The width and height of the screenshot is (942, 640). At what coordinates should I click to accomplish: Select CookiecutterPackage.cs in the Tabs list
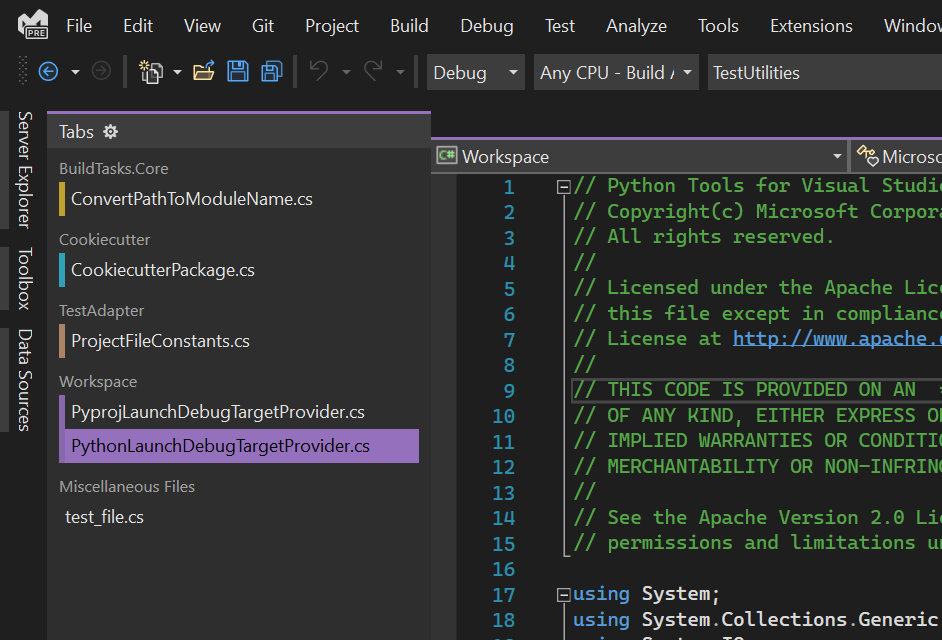[162, 270]
